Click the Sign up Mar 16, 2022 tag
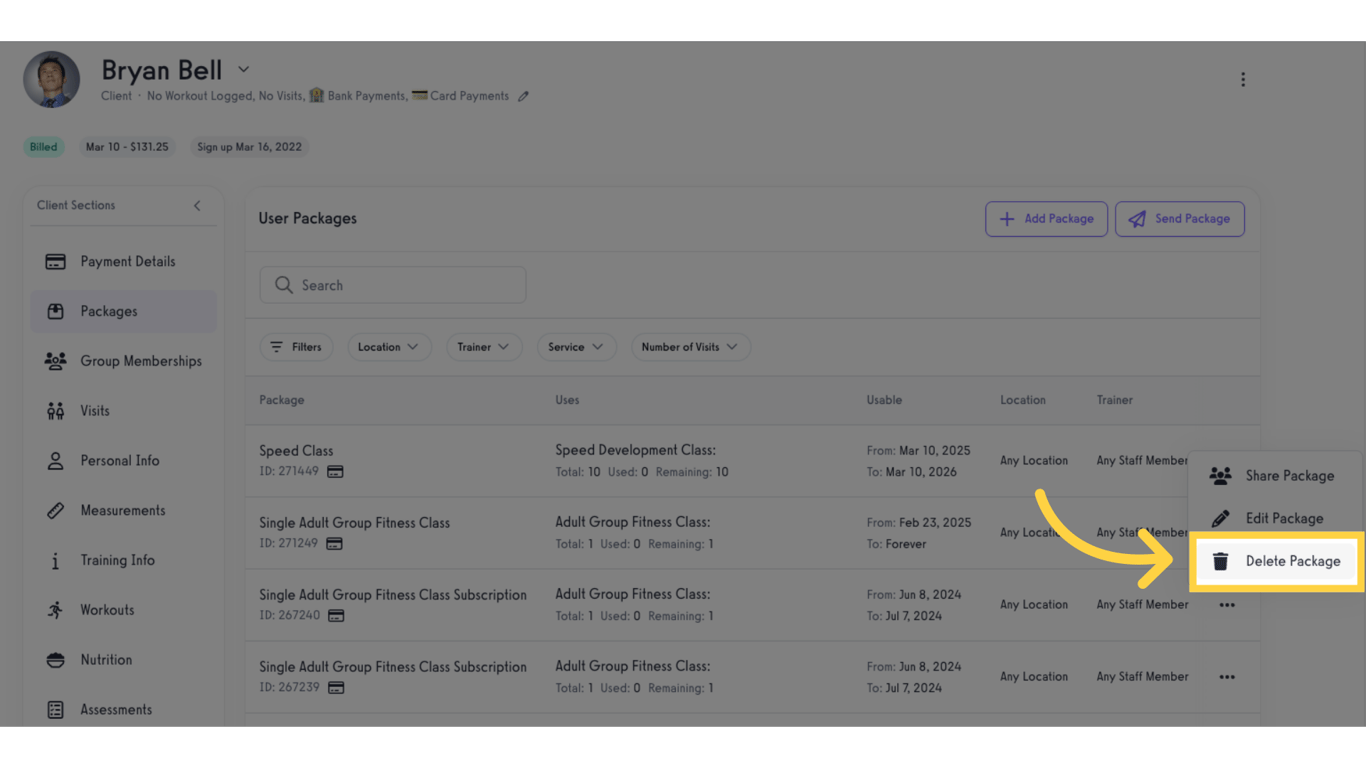The width and height of the screenshot is (1366, 768). [x=249, y=147]
